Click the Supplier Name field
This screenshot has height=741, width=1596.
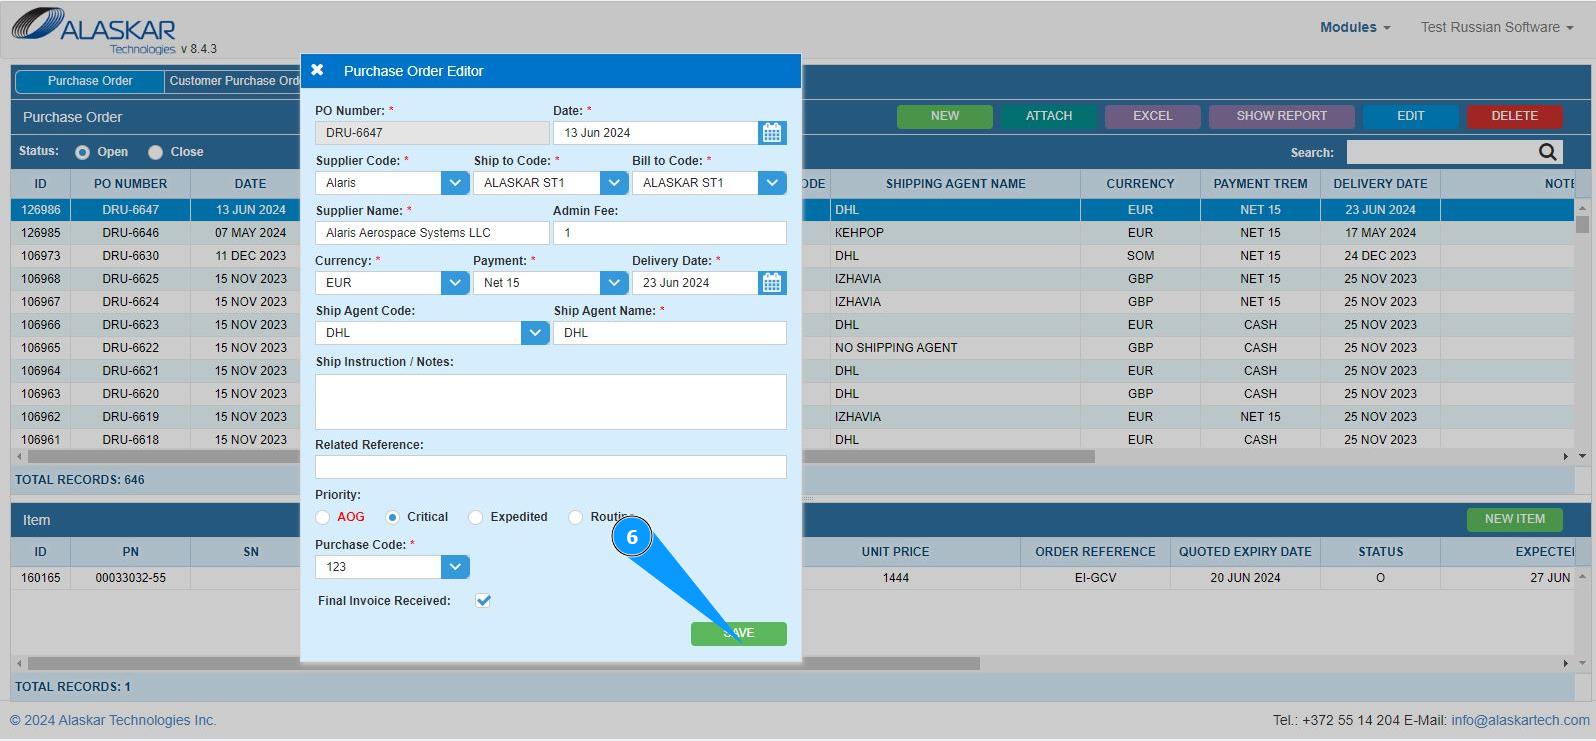coord(432,233)
